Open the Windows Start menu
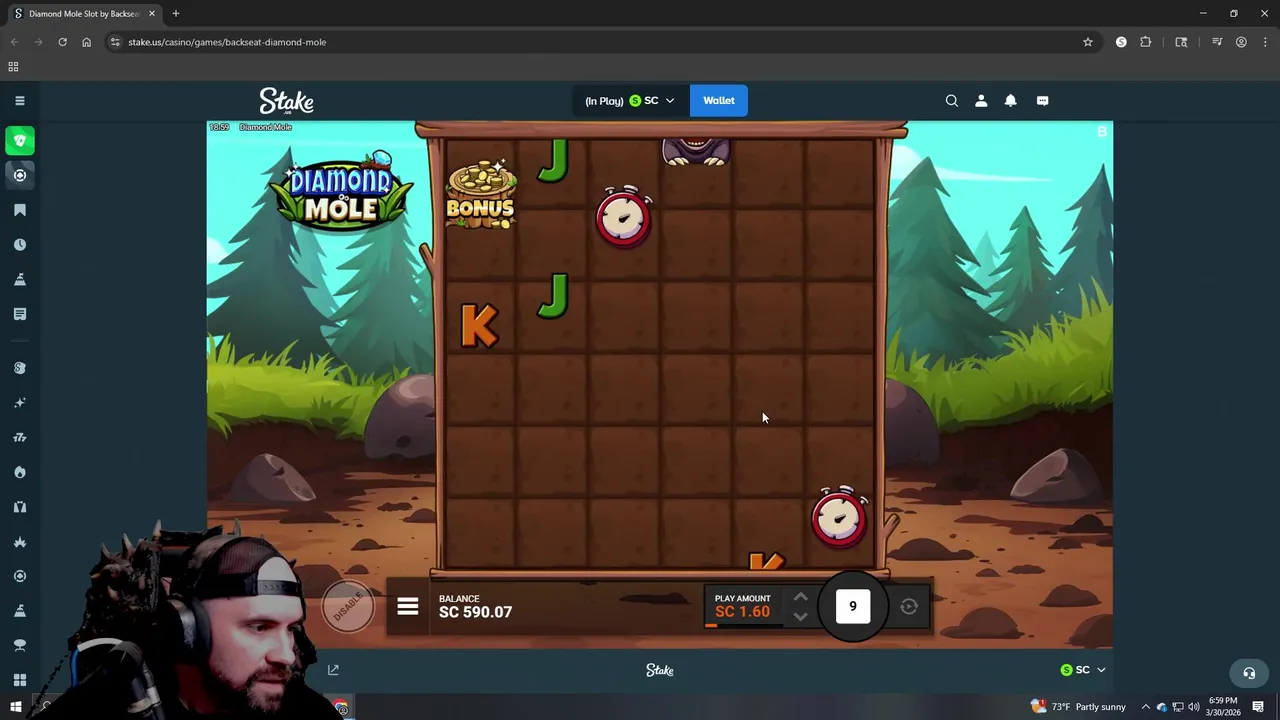 click(15, 707)
